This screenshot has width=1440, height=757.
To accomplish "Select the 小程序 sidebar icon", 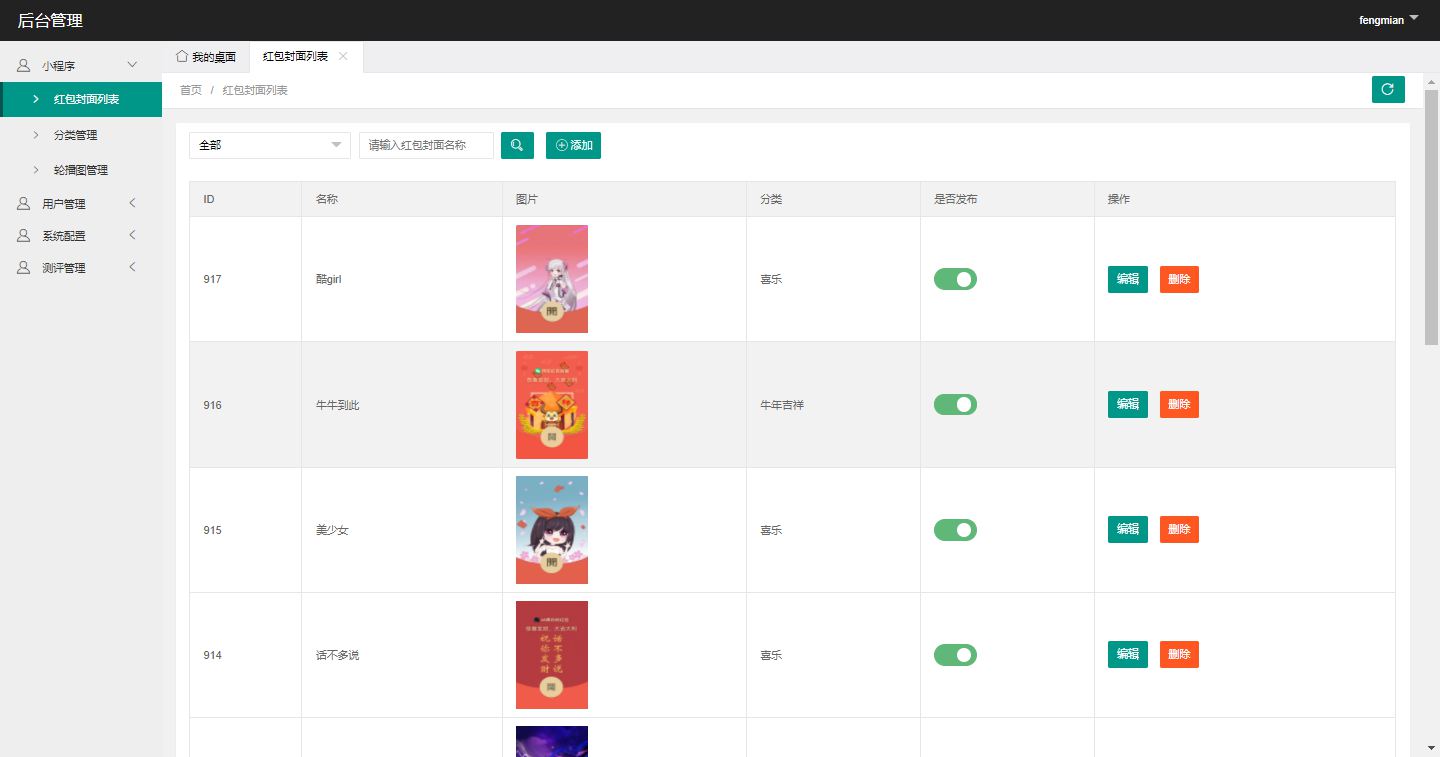I will tap(22, 64).
